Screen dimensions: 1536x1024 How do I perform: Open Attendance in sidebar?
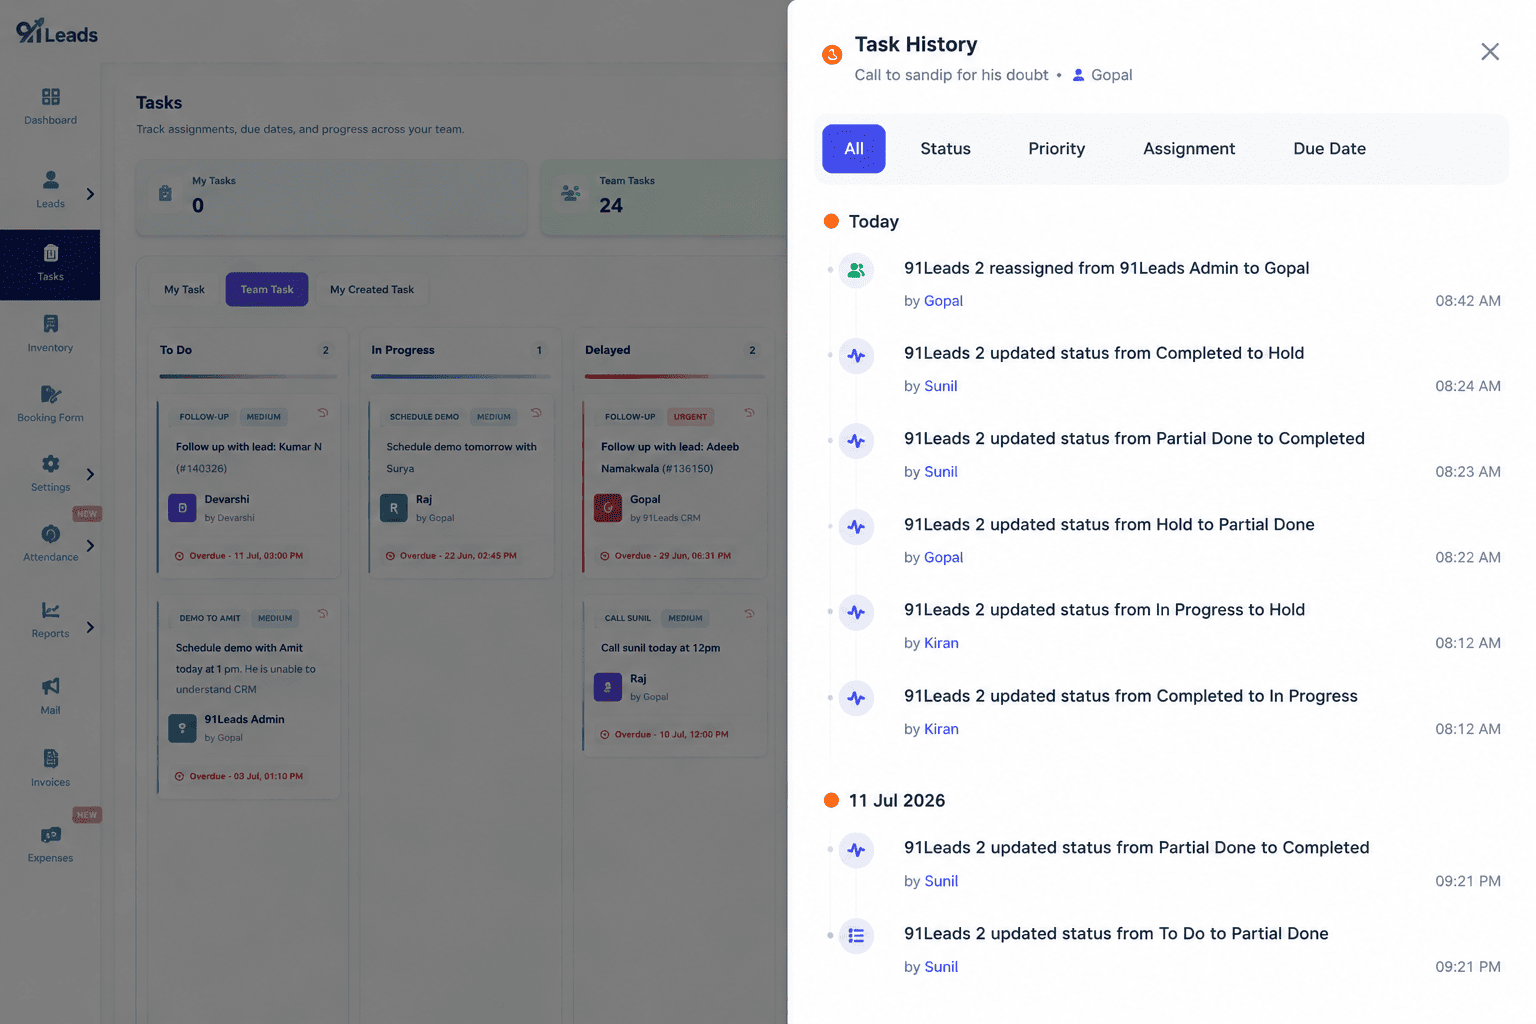[x=50, y=543]
